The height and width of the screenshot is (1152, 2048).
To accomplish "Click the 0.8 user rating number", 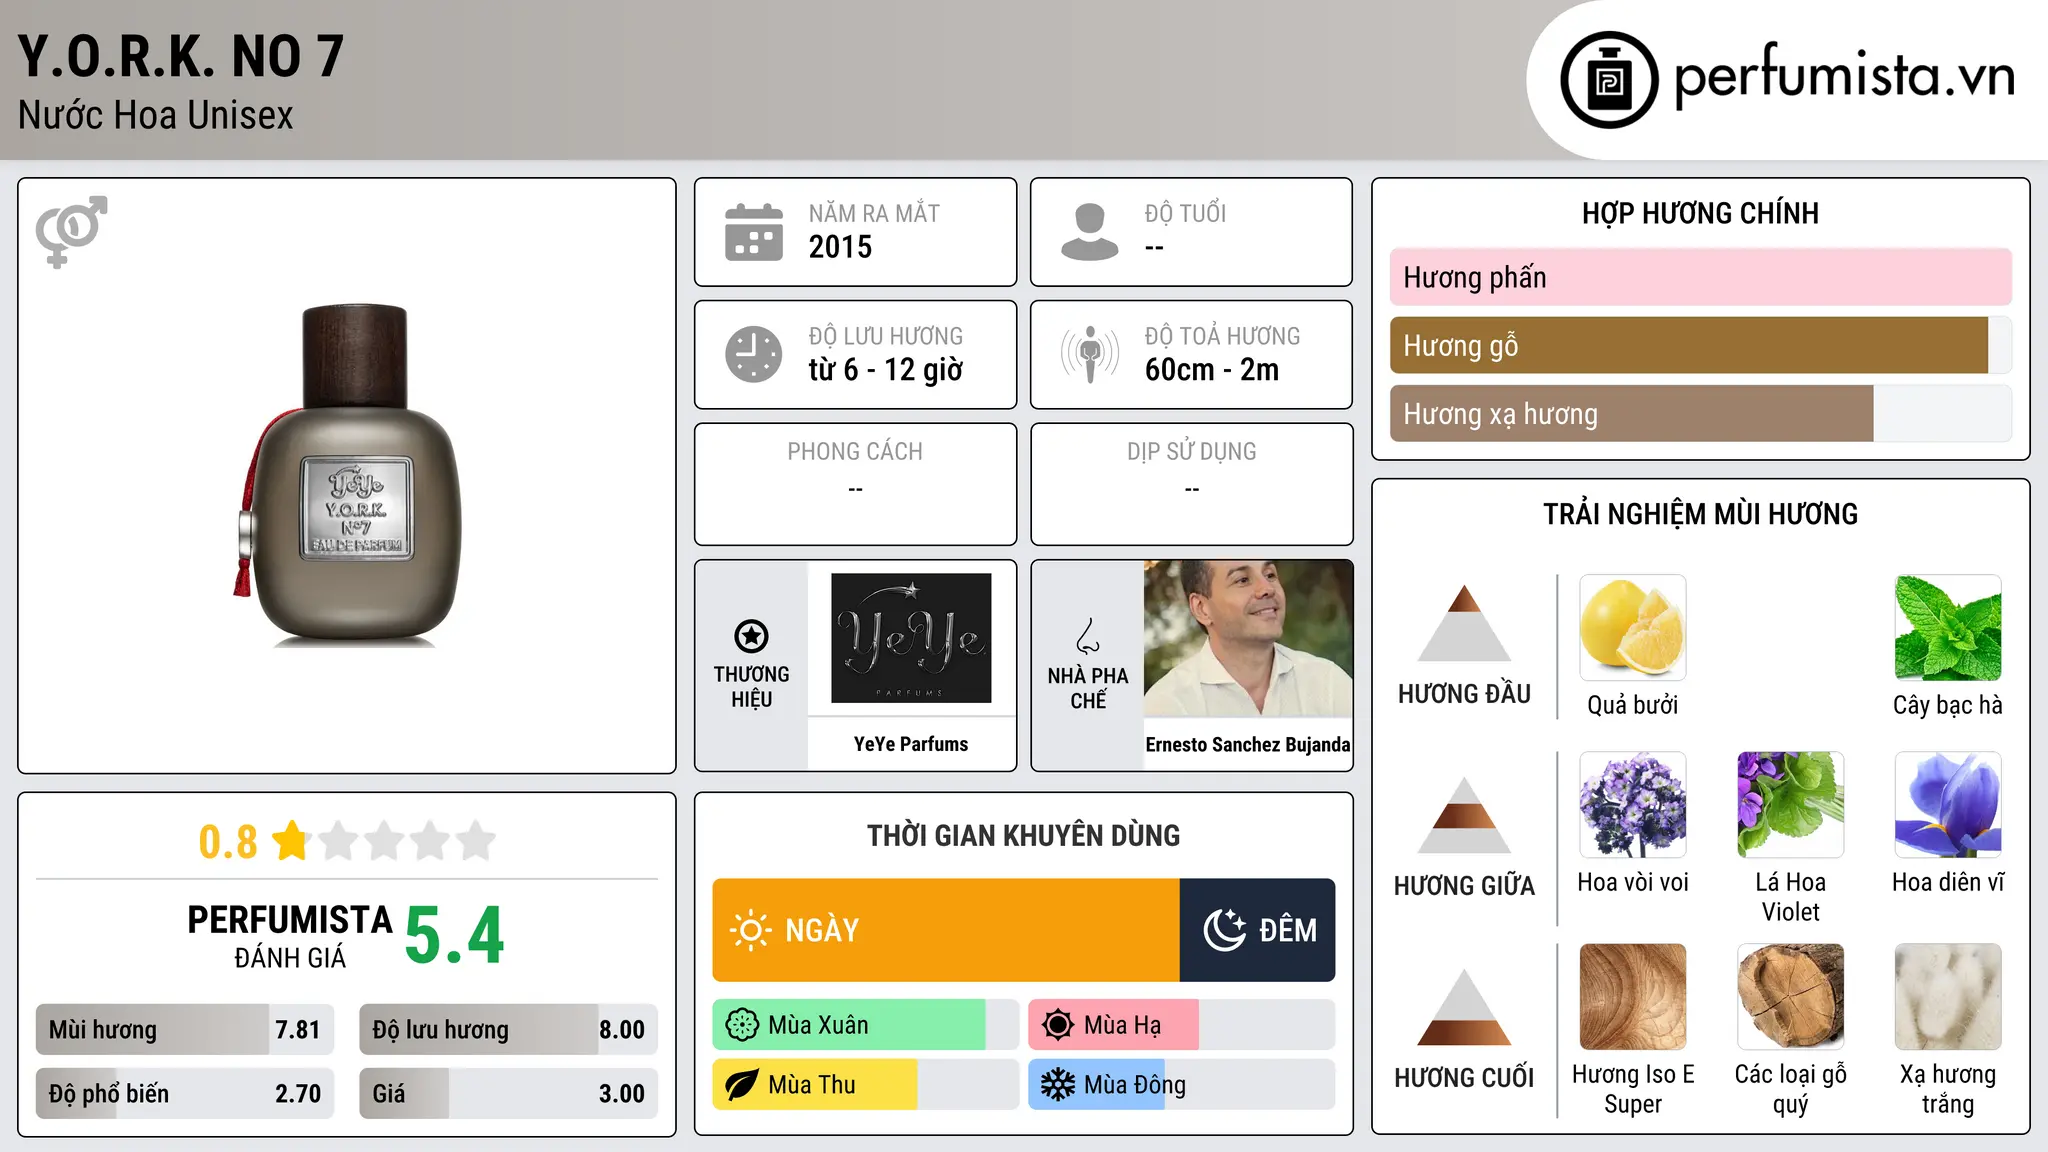I will (228, 842).
